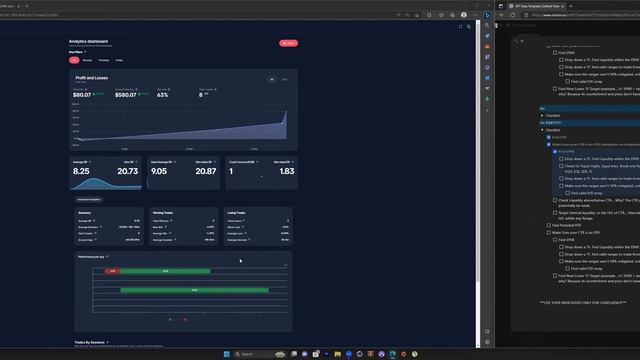Click the info icon beside Performance per day
The image size is (640, 360).
point(107,257)
